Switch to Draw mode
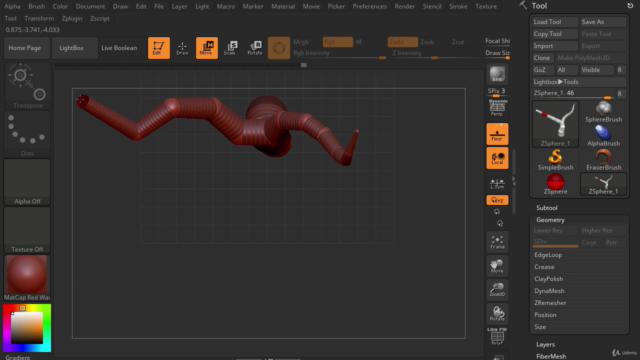This screenshot has height=360, width=640. [x=182, y=48]
